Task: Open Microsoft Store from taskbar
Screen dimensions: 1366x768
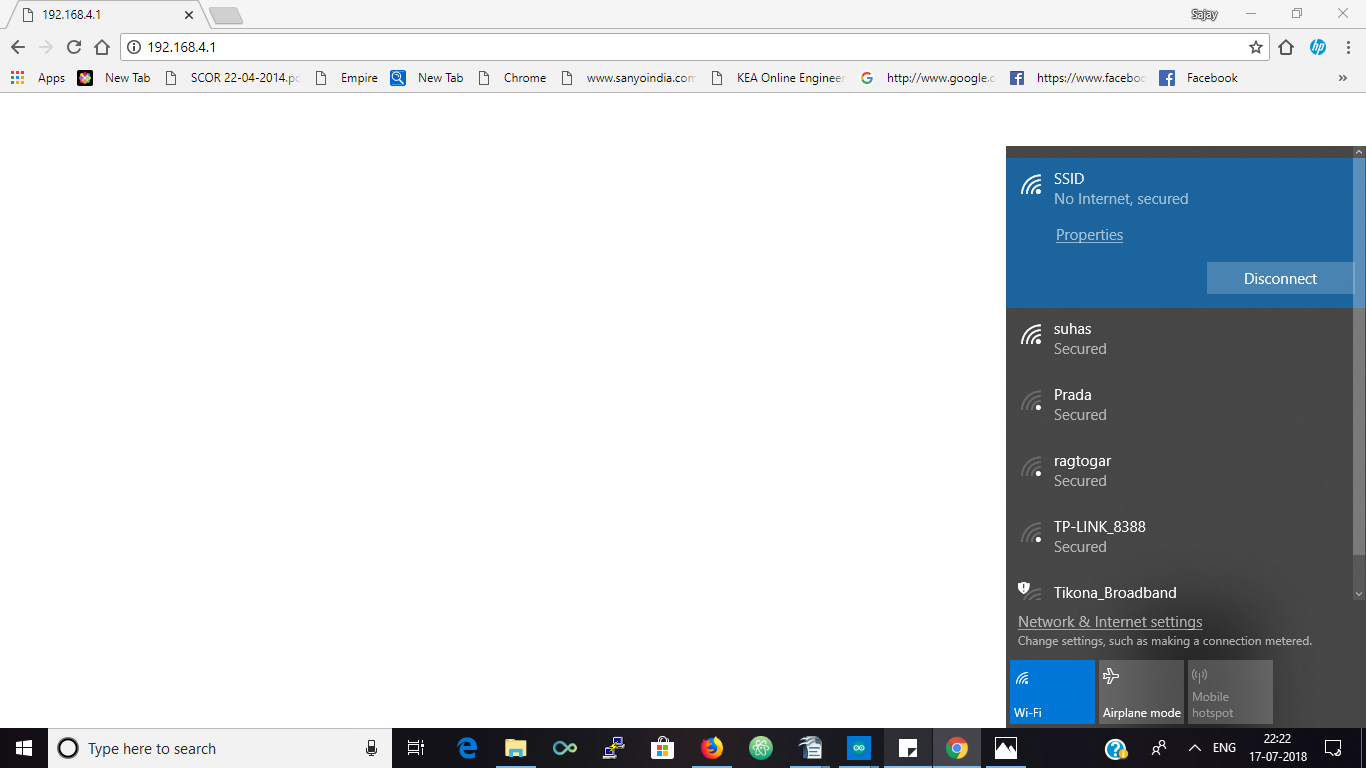Action: click(663, 748)
